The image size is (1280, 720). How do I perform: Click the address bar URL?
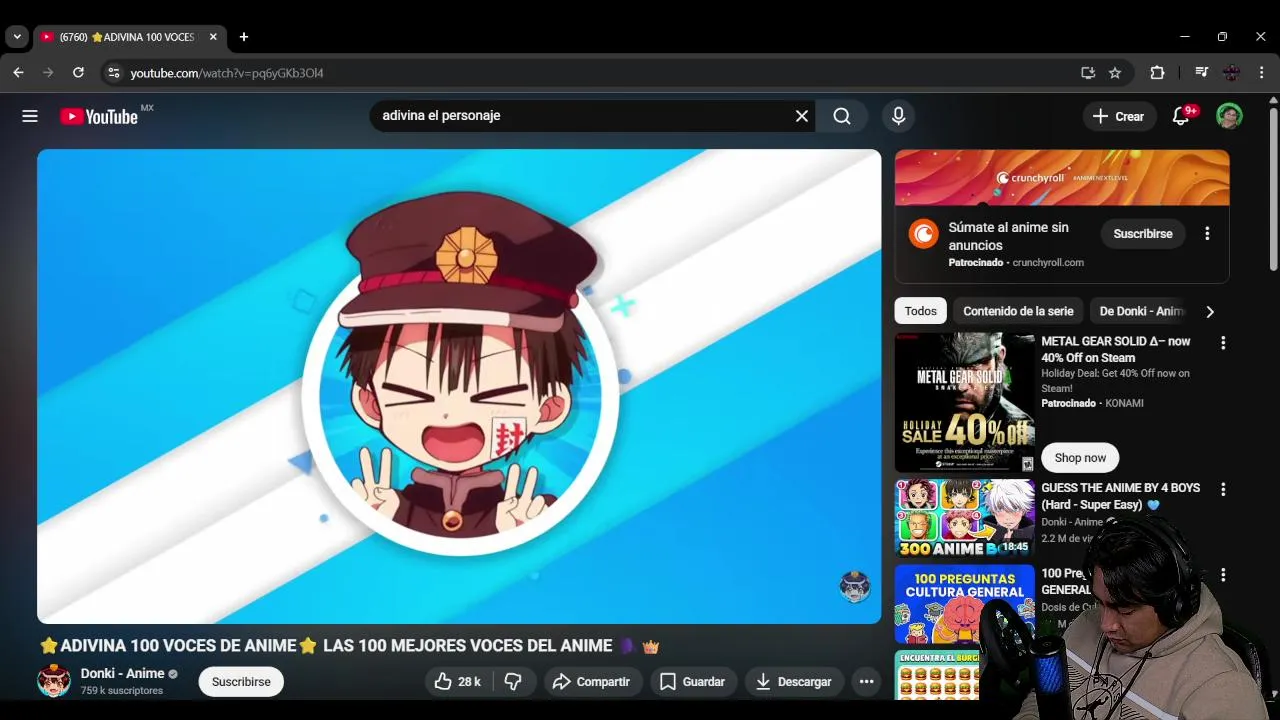tap(227, 73)
